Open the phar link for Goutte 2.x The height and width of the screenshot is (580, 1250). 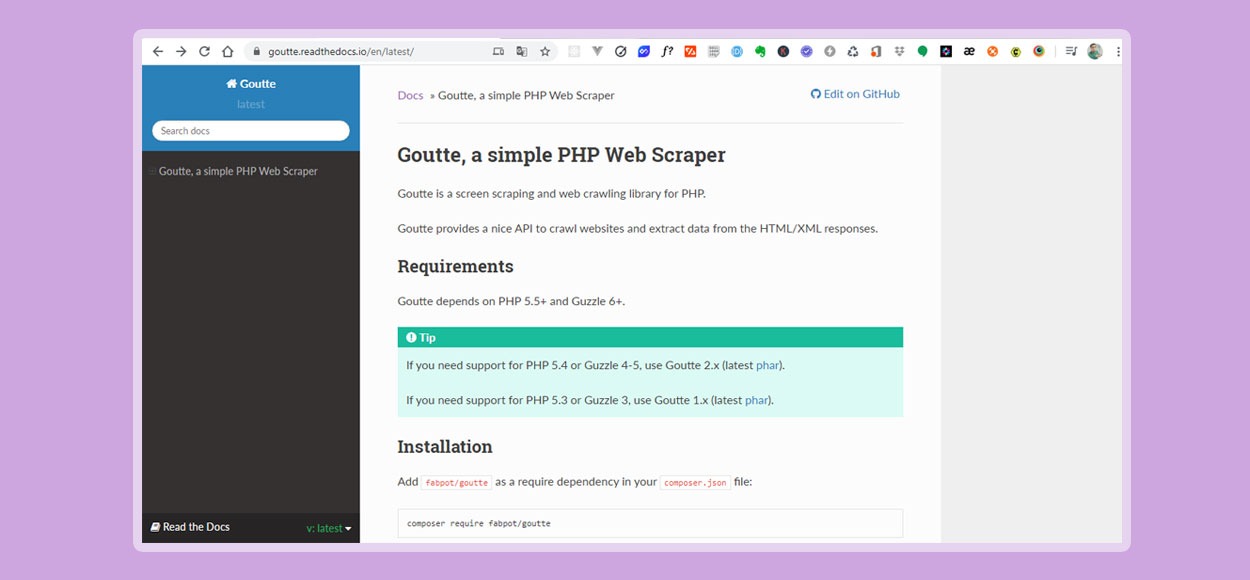(767, 365)
